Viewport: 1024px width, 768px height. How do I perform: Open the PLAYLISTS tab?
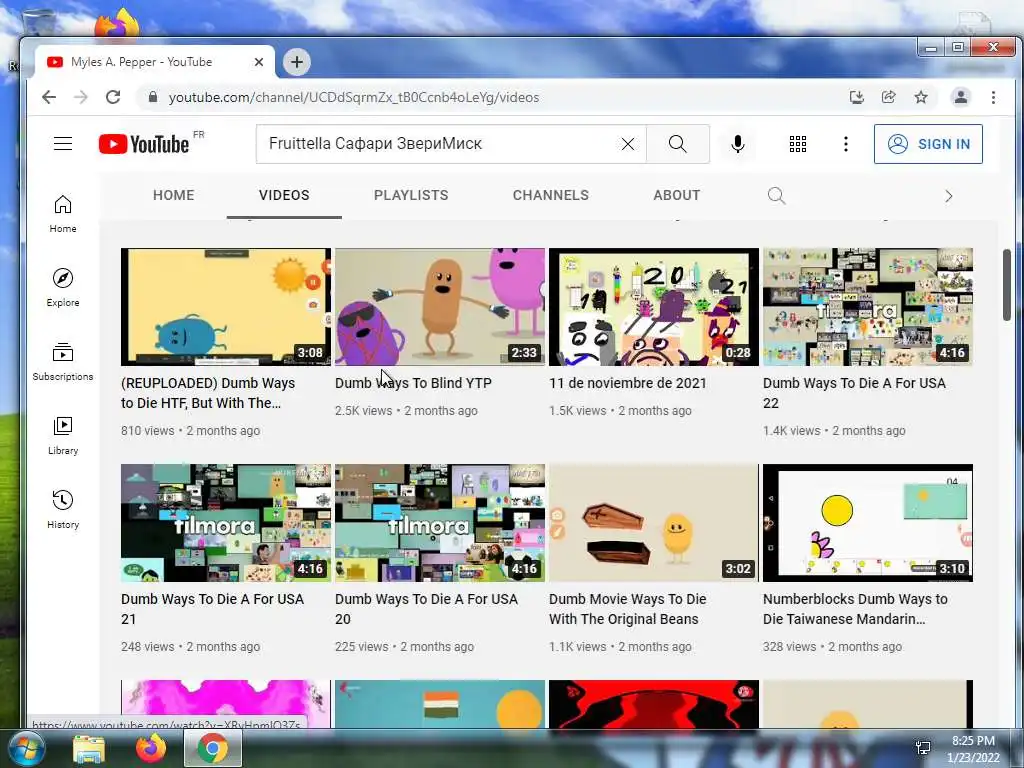(411, 195)
